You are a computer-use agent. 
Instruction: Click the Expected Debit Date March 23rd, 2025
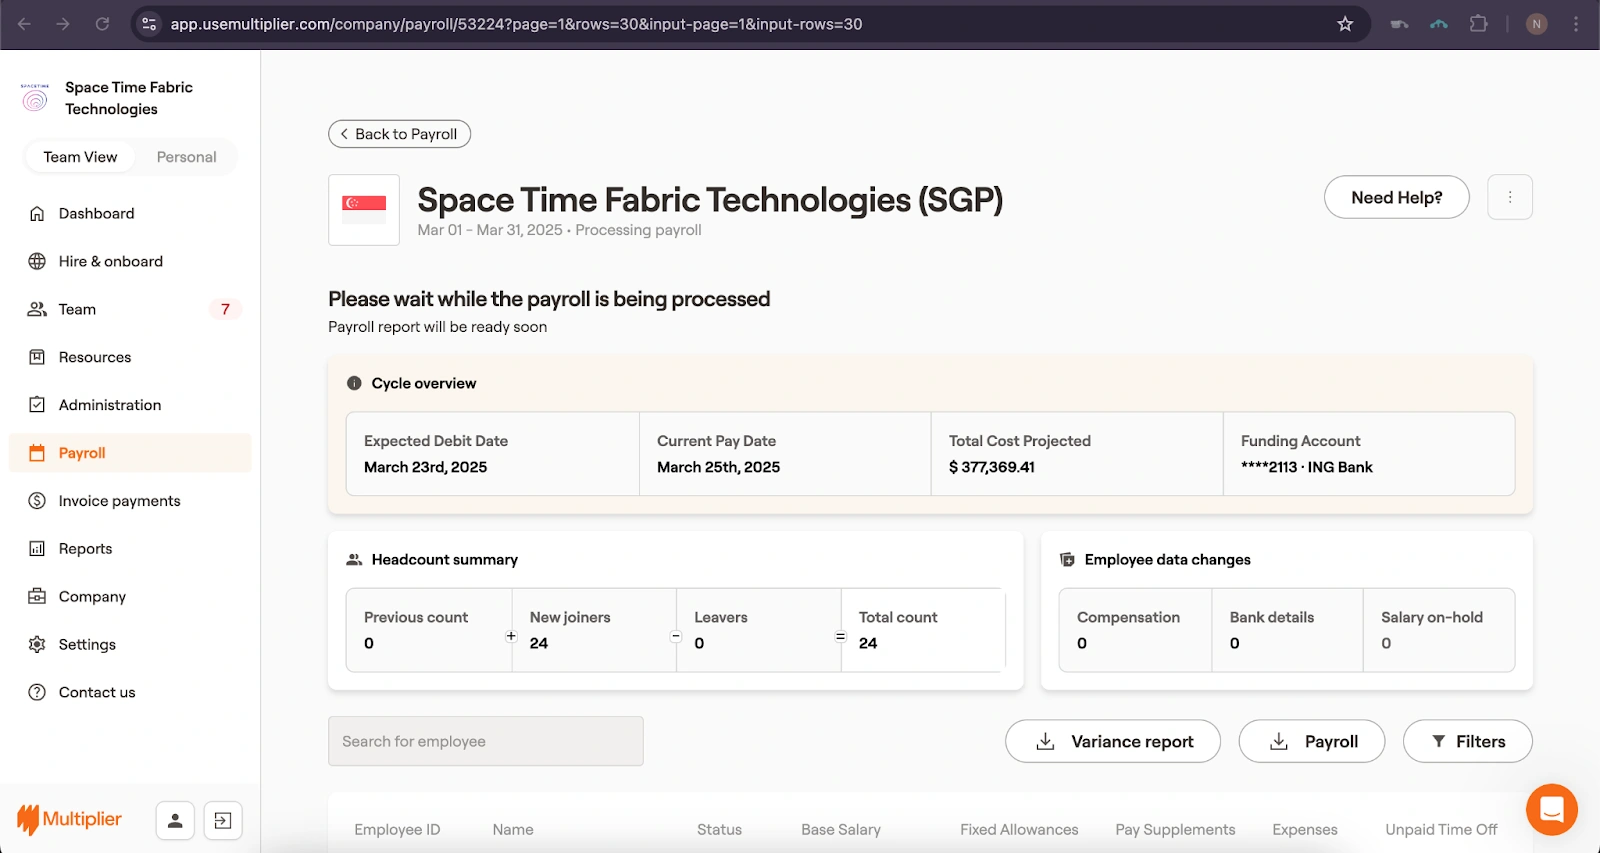(426, 467)
